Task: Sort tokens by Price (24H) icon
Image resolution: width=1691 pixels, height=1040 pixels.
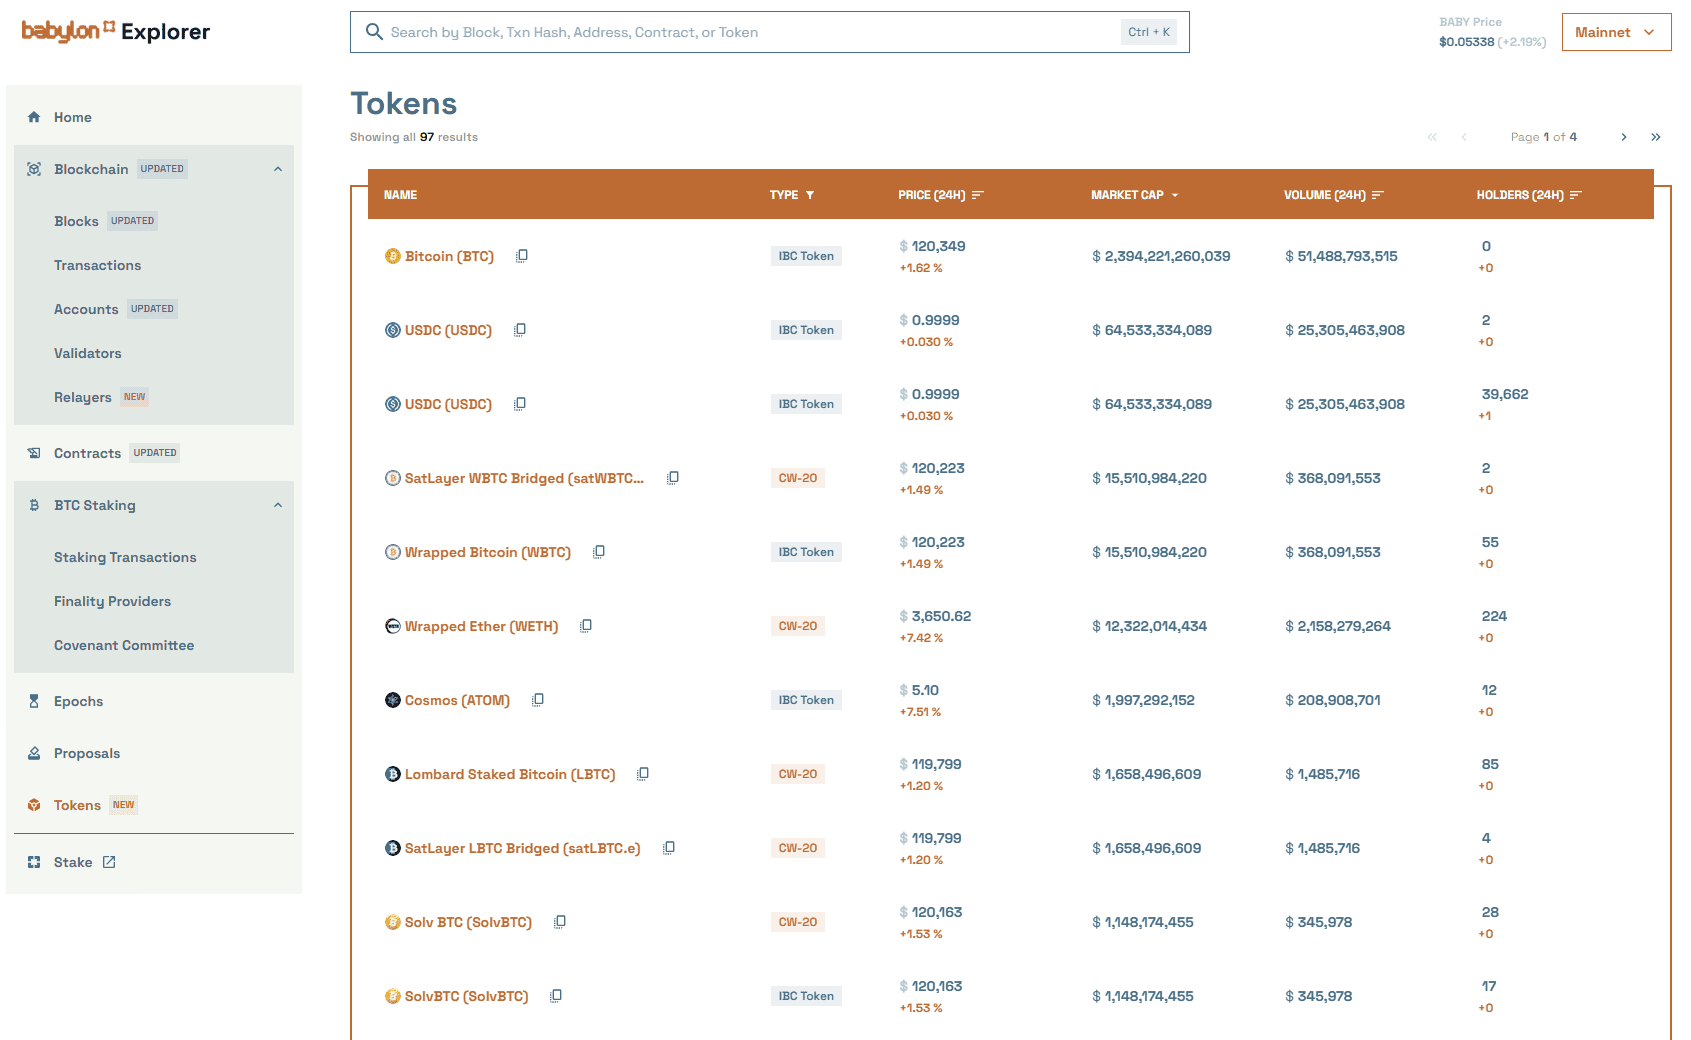Action: [x=978, y=195]
